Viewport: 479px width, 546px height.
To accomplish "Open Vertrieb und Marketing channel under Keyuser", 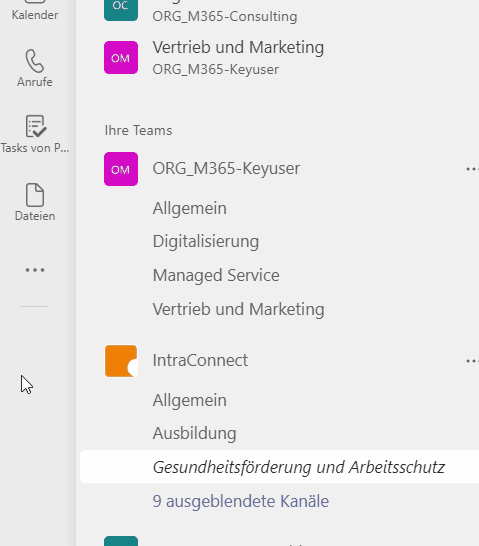I will (x=238, y=309).
